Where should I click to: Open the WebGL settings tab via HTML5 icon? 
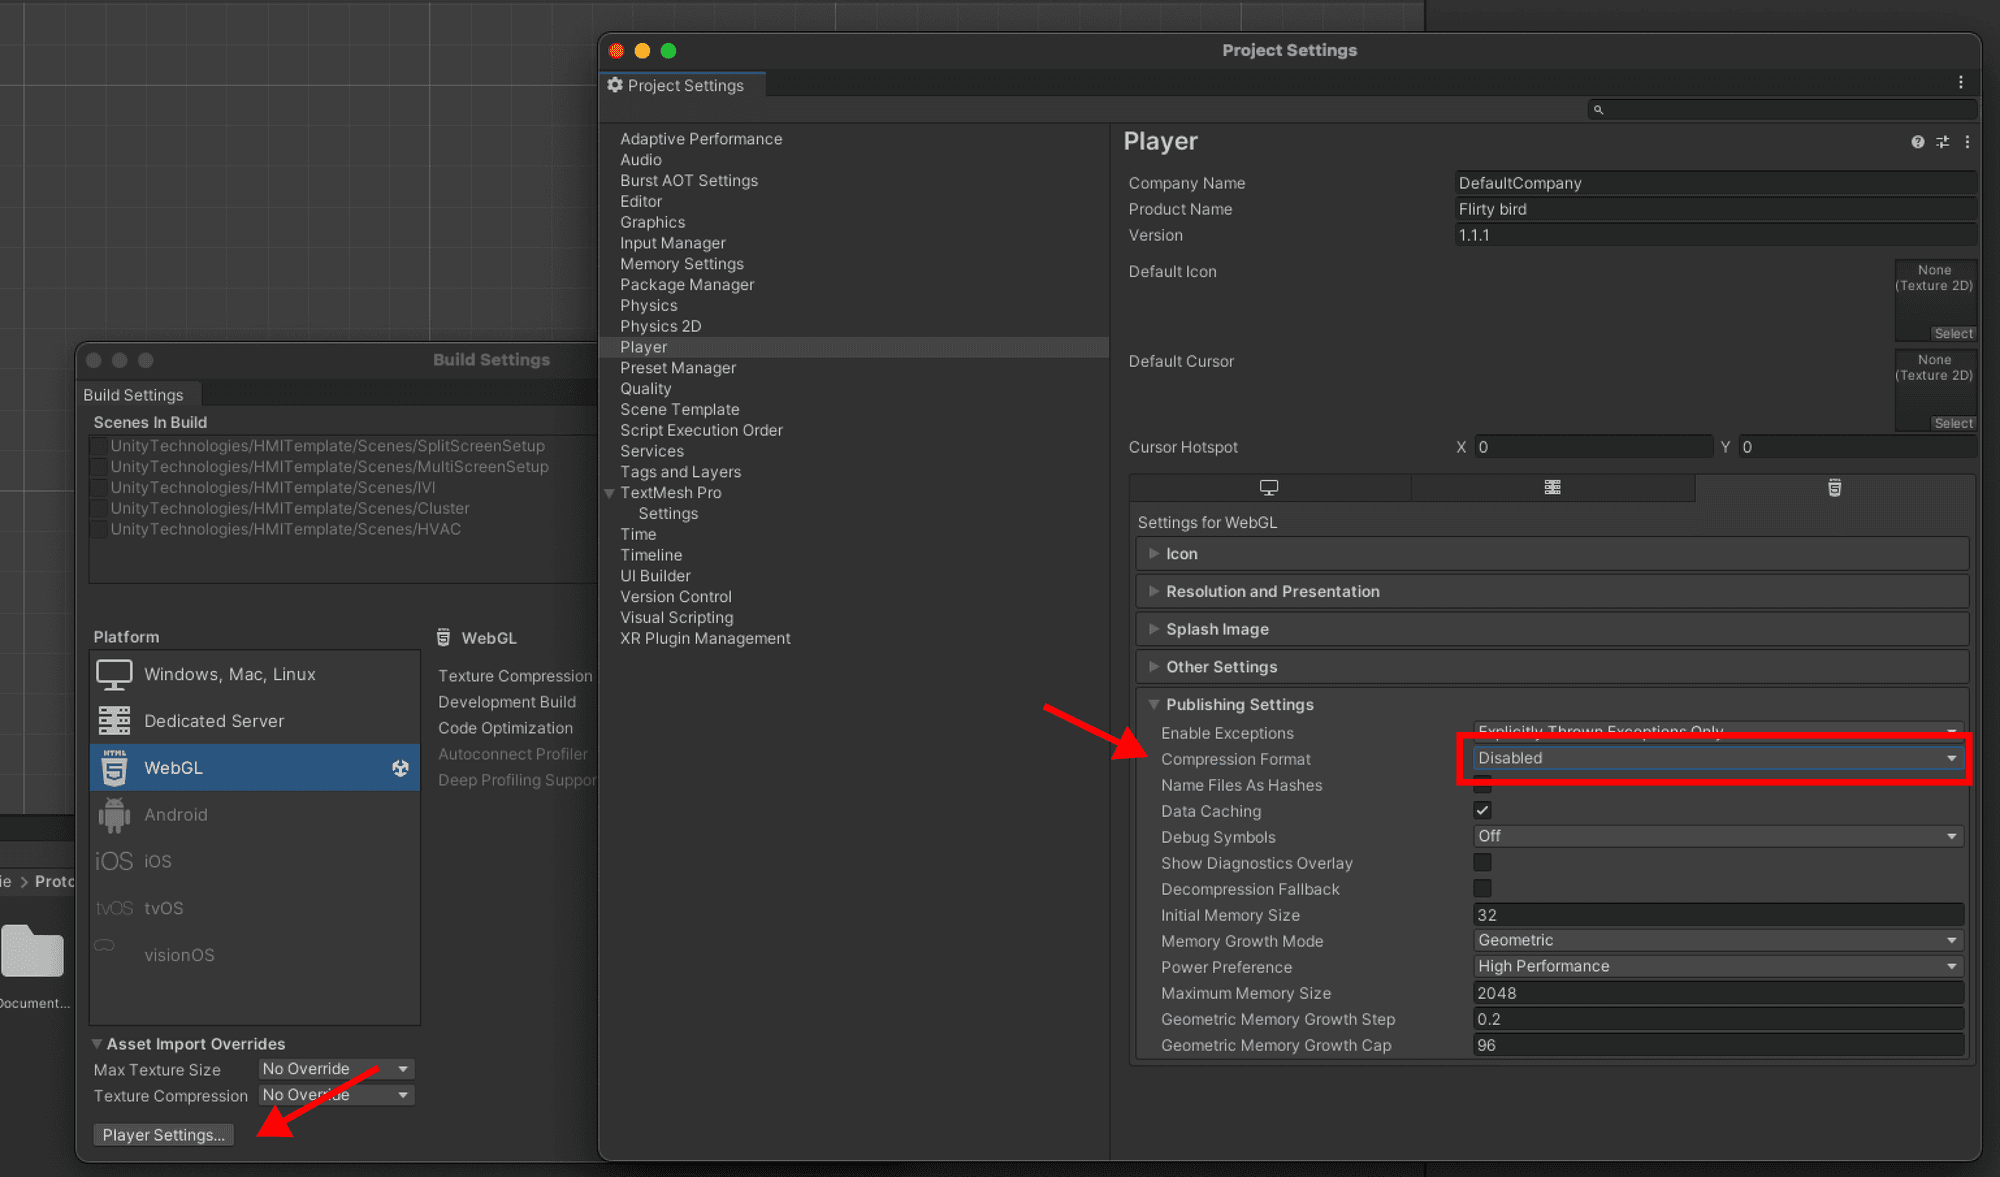click(1835, 488)
